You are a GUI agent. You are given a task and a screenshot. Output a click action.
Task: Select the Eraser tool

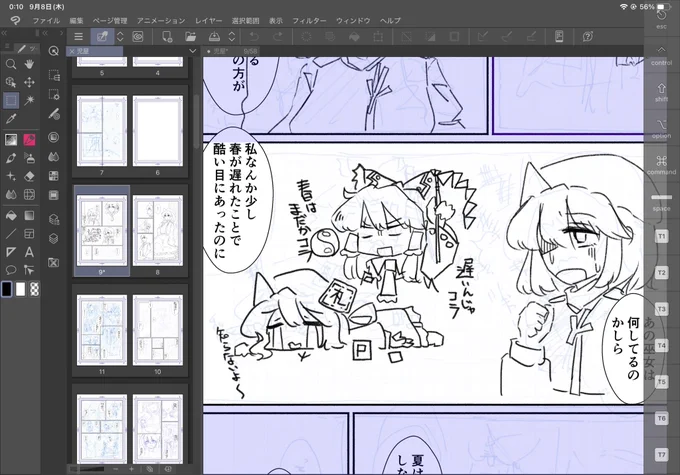(x=29, y=176)
